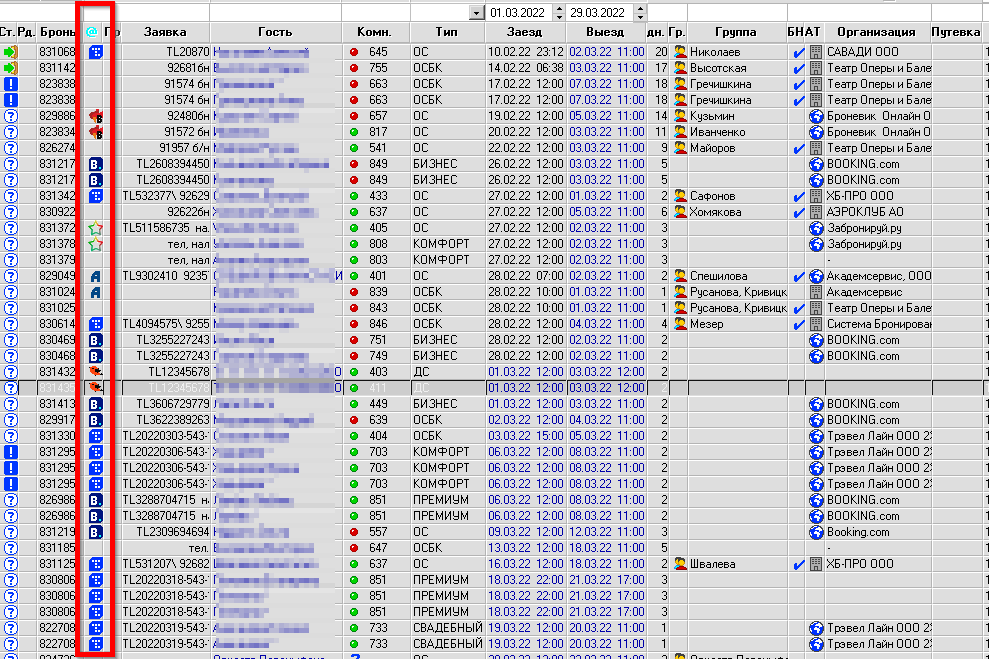This screenshot has width=989, height=659.
Task: Click the spinner arrows of the 01.03.2022 date
Action: click(x=560, y=13)
